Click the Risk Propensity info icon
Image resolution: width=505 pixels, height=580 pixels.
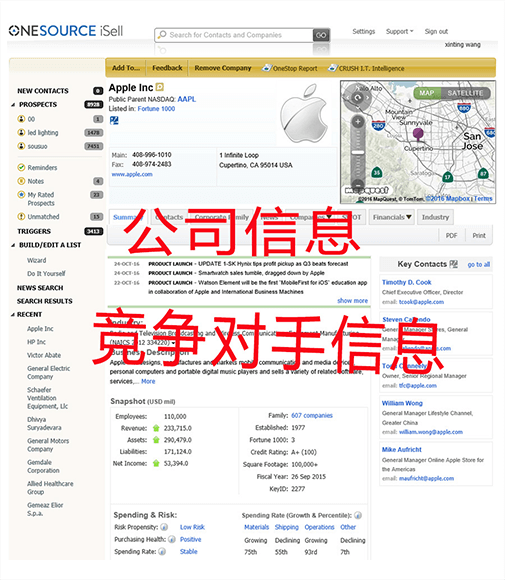point(164,527)
